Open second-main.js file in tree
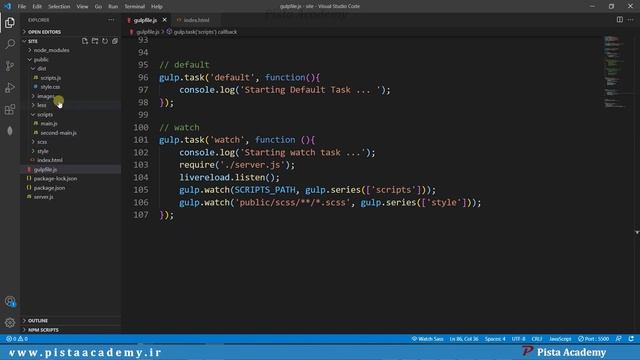 pyautogui.click(x=71, y=133)
